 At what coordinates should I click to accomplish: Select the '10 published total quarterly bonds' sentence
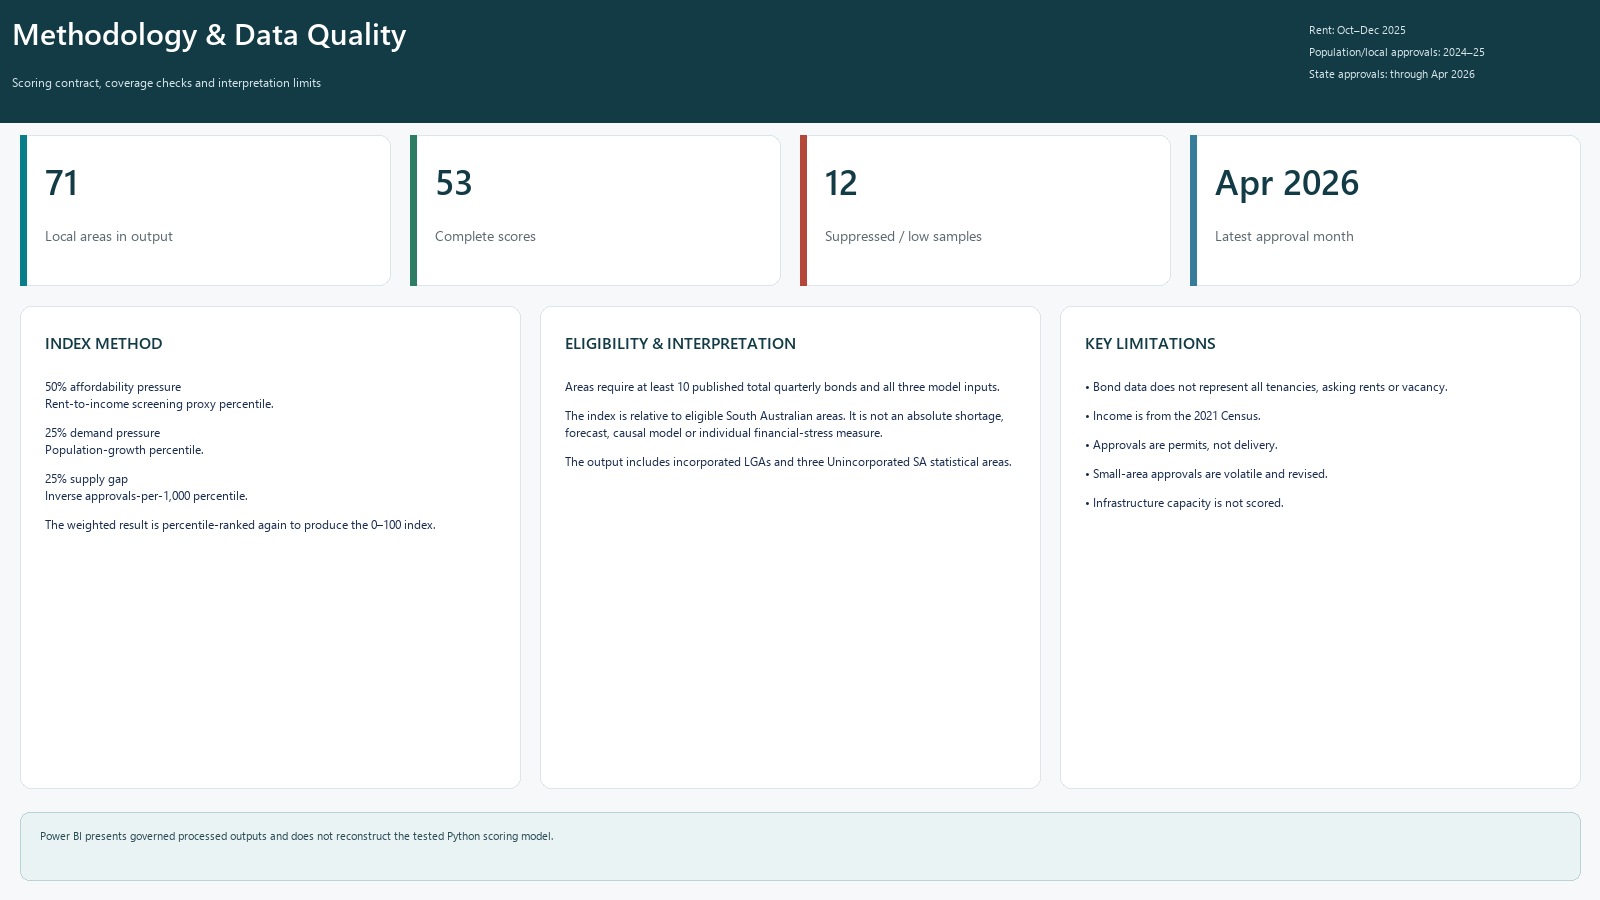782,387
